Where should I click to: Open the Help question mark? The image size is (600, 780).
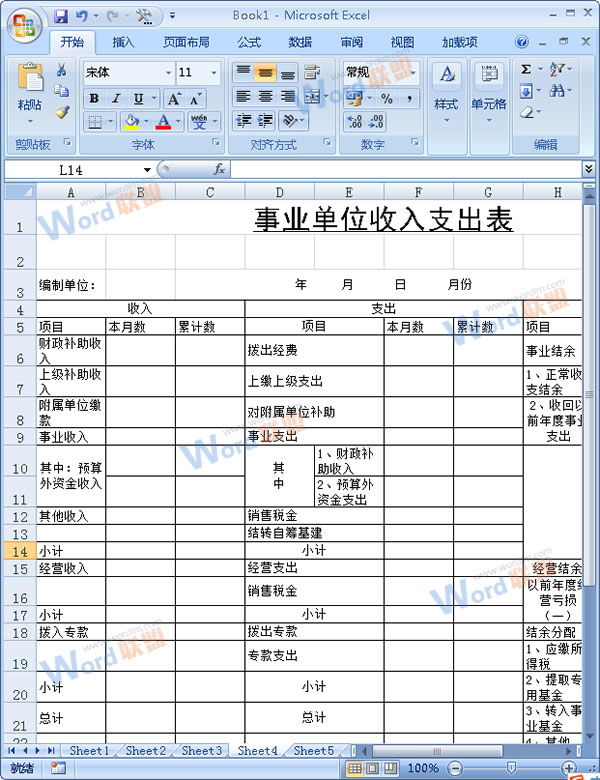pyautogui.click(x=521, y=42)
